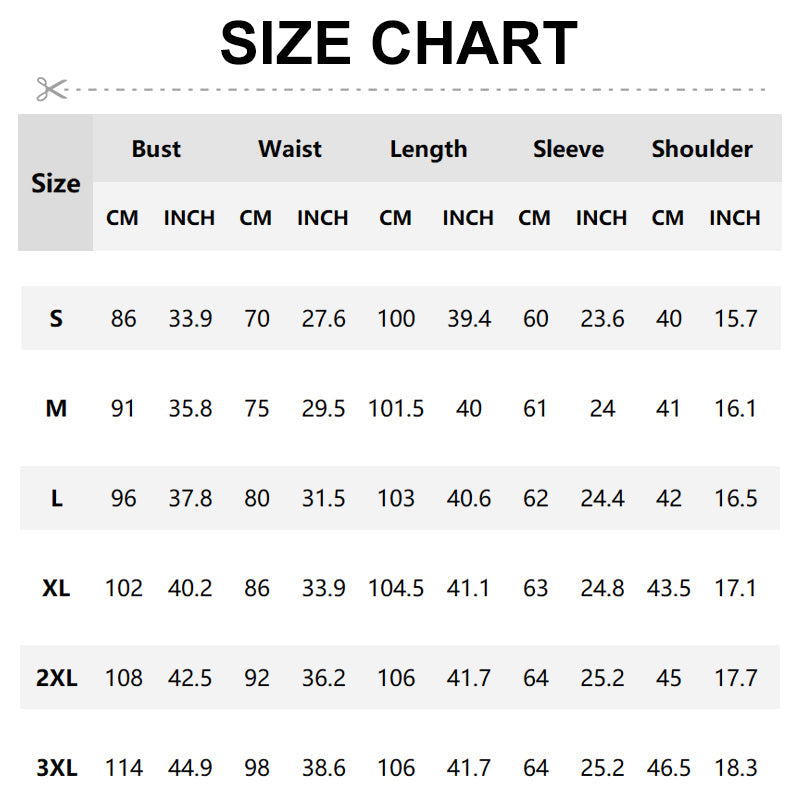This screenshot has height=800, width=800.
Task: Click the Length column header
Action: click(428, 149)
